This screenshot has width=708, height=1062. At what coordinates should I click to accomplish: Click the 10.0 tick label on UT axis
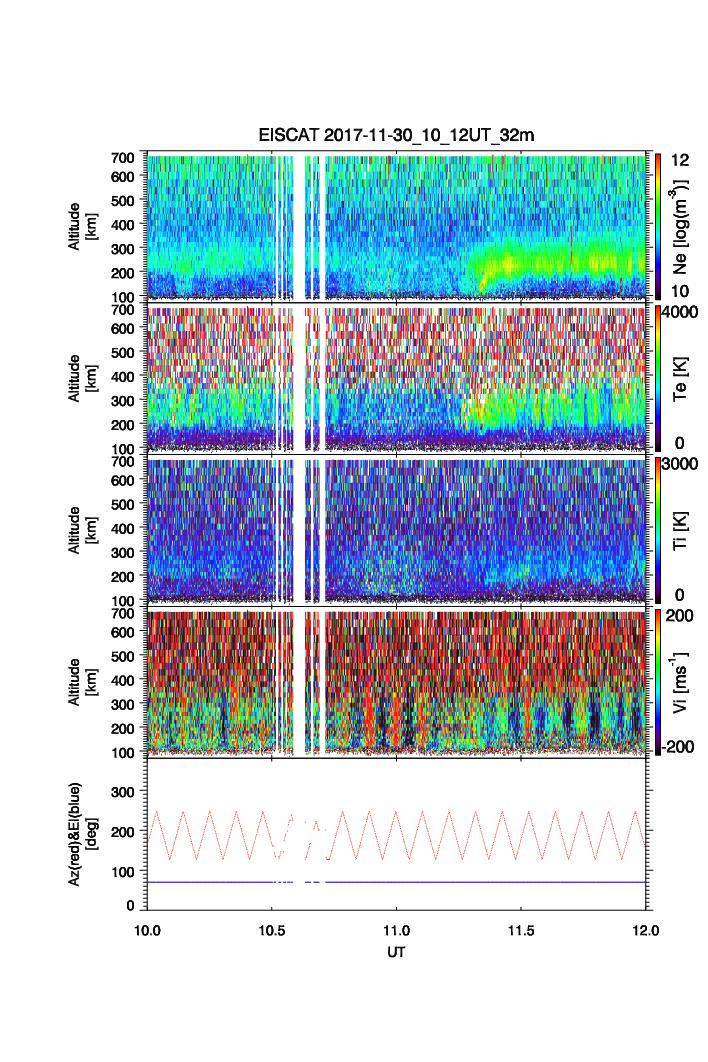click(x=148, y=929)
